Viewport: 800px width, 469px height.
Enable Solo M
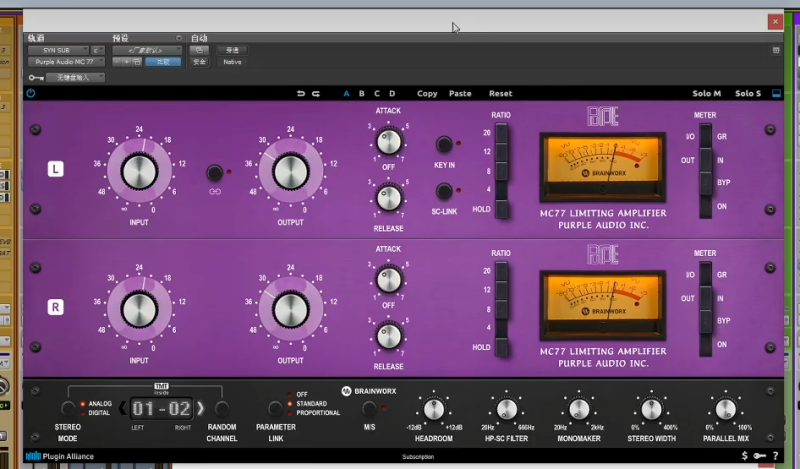pyautogui.click(x=707, y=93)
